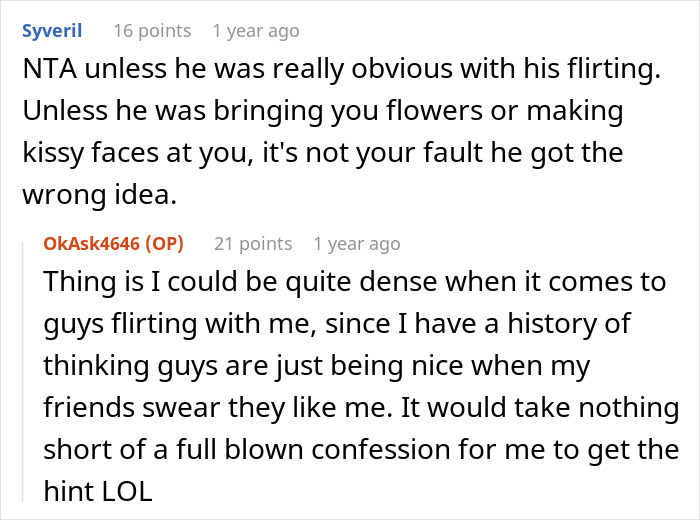
Task: Open timestamp link on OkAsk4646's reply
Action: click(x=357, y=244)
